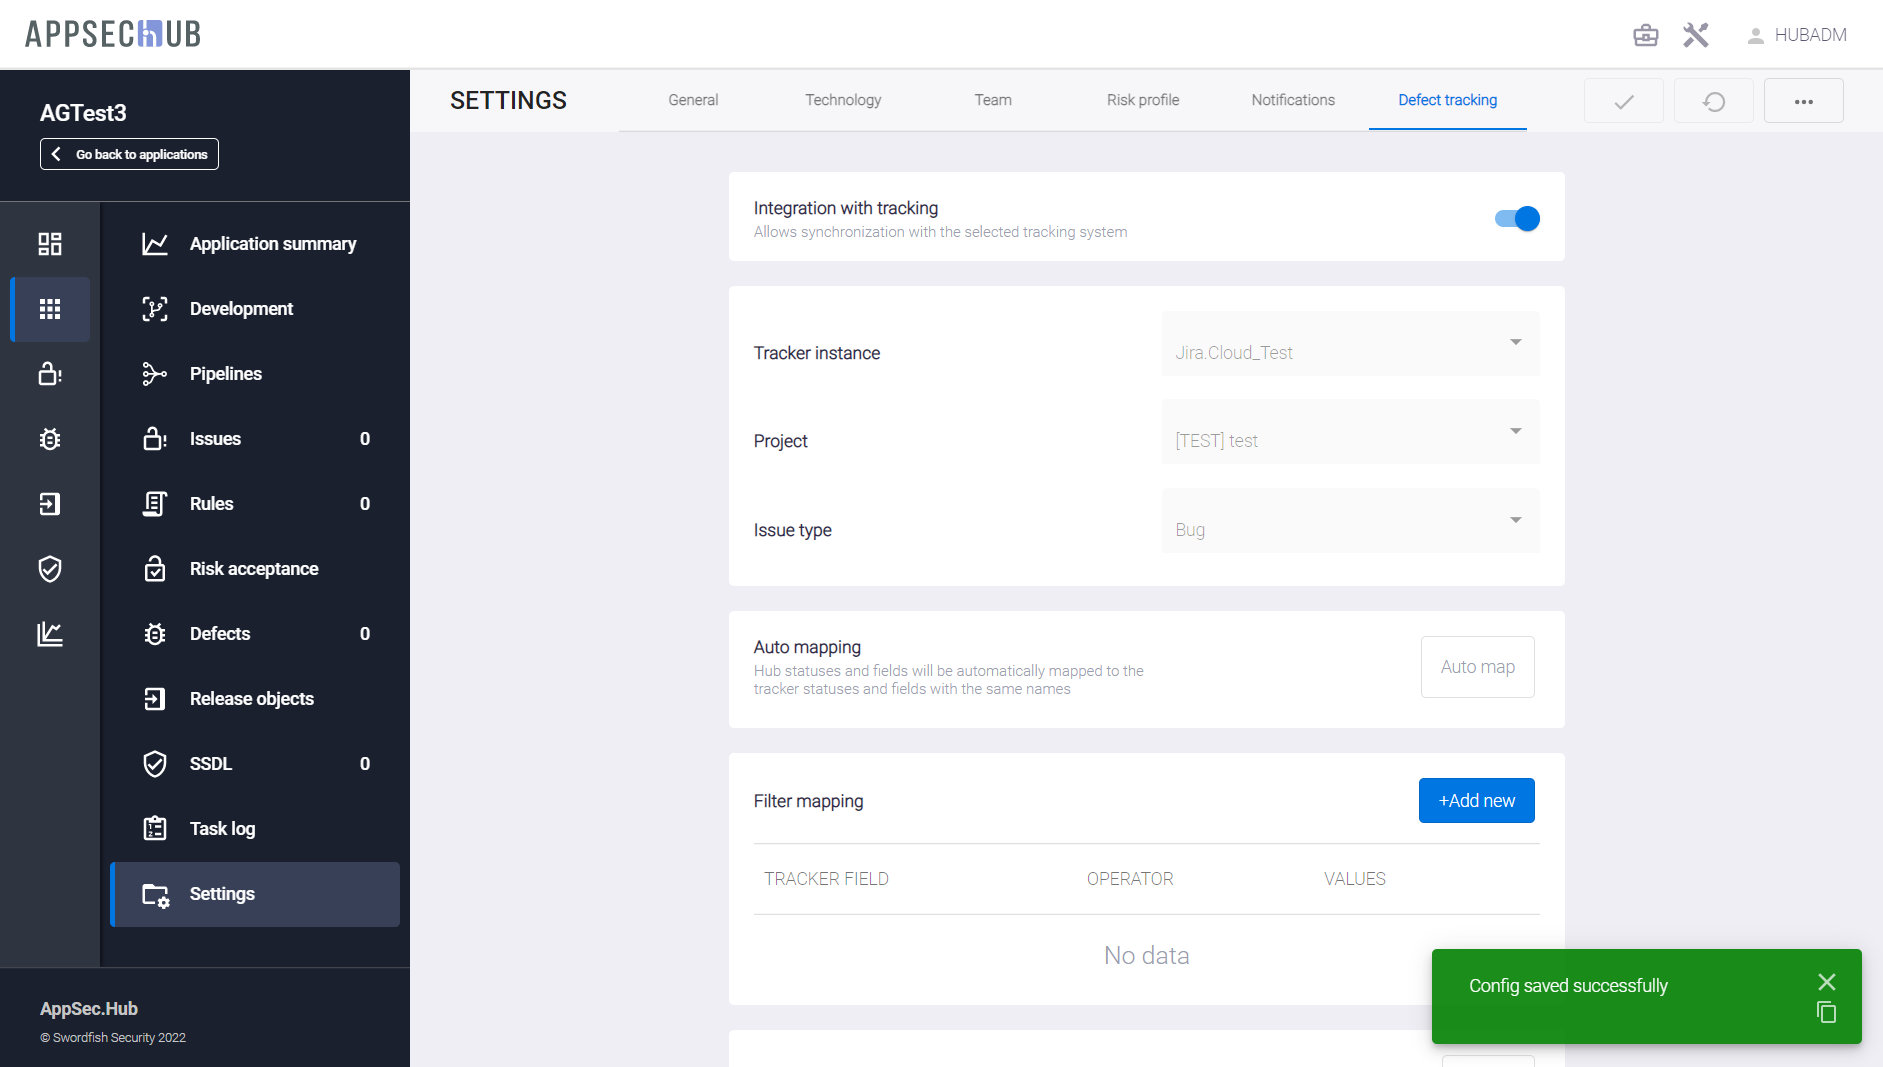Select the applications grid icon in sidebar
This screenshot has height=1067, width=1883.
pyautogui.click(x=50, y=309)
